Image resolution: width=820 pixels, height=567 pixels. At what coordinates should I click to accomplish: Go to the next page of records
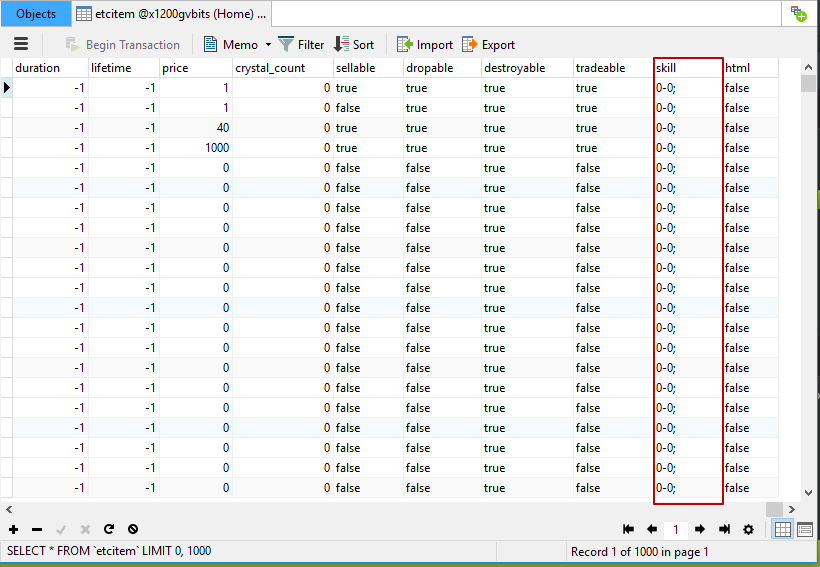(x=700, y=529)
